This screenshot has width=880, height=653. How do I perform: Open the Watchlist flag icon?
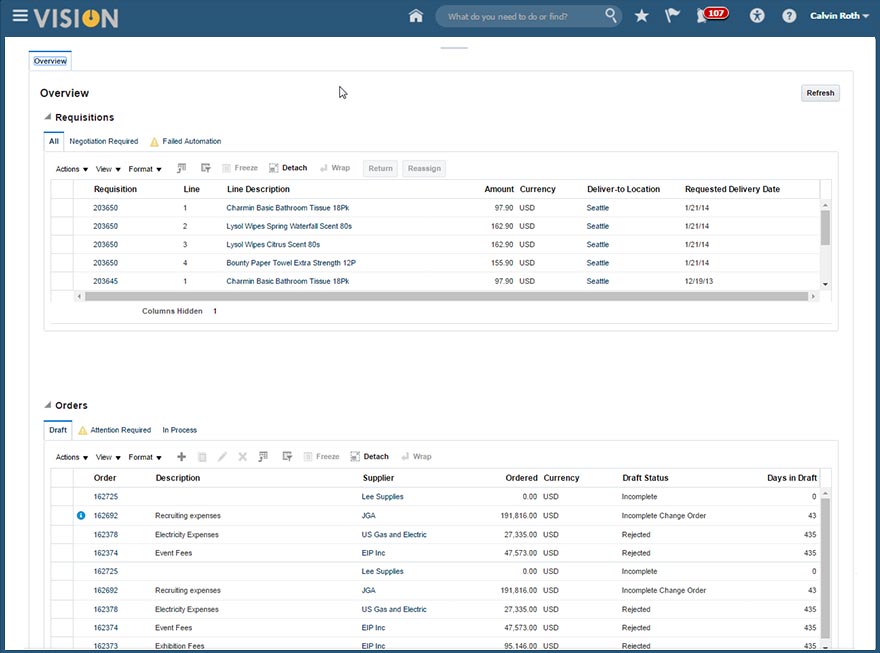point(672,16)
